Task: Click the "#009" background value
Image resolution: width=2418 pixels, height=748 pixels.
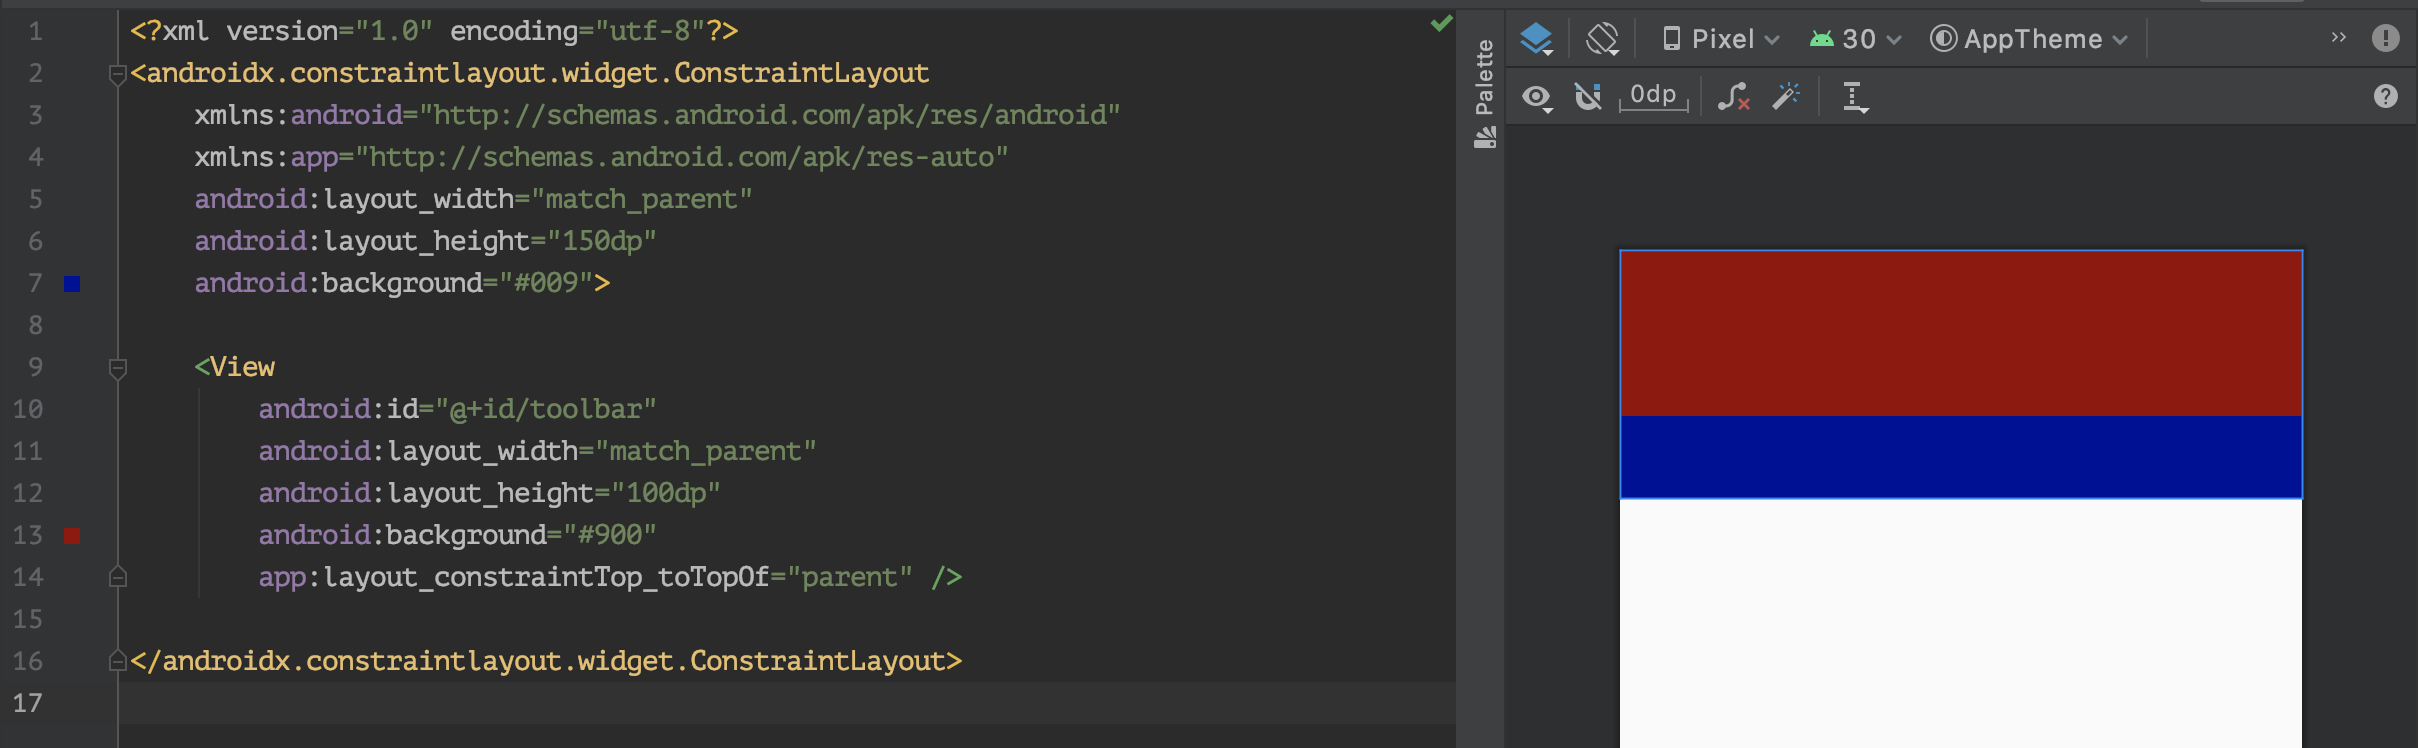Action: coord(547,283)
